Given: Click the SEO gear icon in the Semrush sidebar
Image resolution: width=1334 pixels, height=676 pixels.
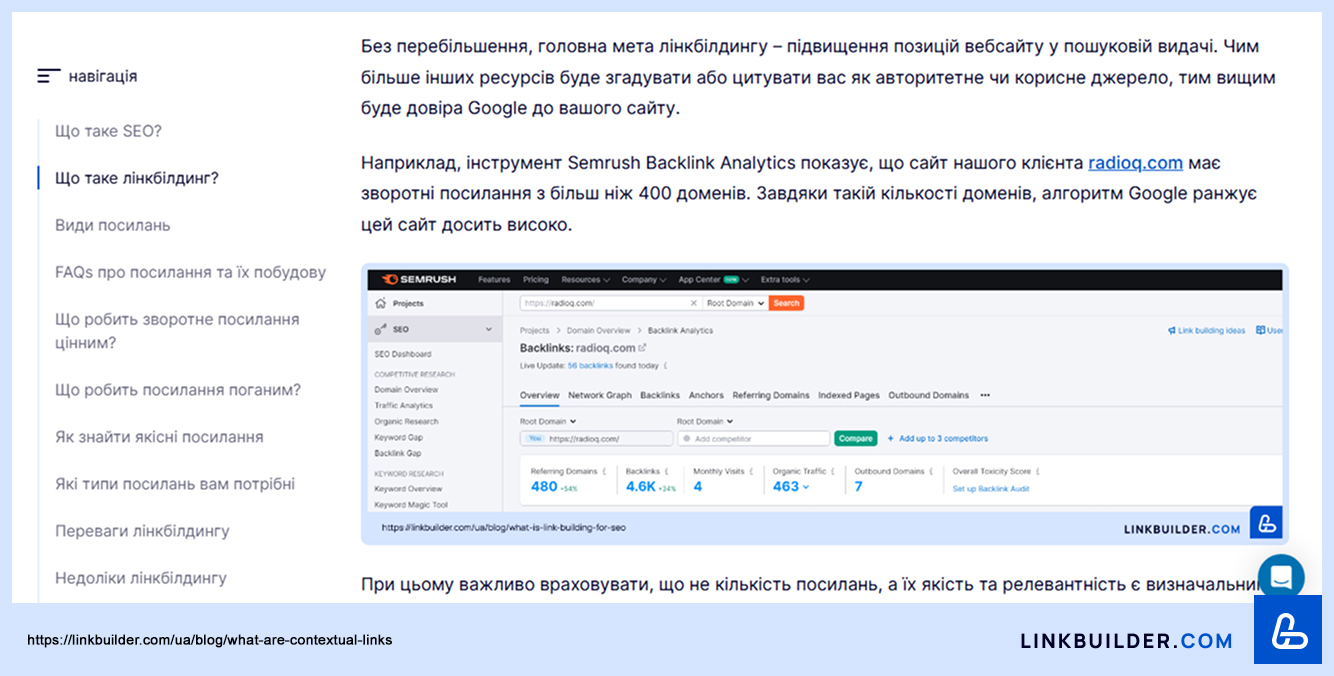Looking at the screenshot, I should pos(380,329).
